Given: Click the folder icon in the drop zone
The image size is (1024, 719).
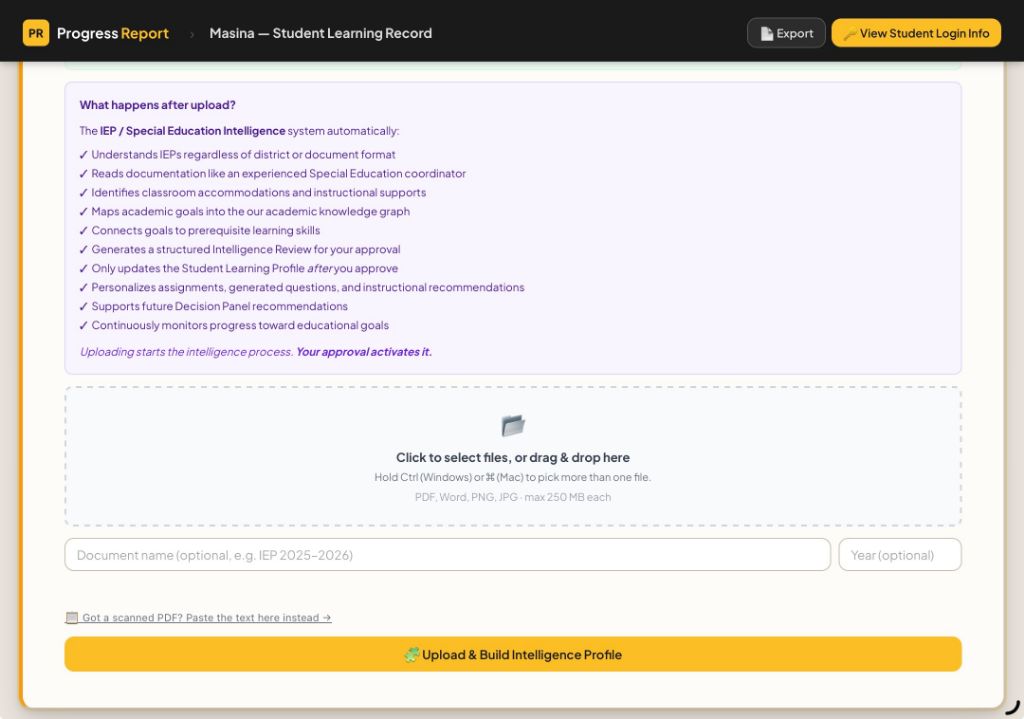Looking at the screenshot, I should click(x=513, y=425).
